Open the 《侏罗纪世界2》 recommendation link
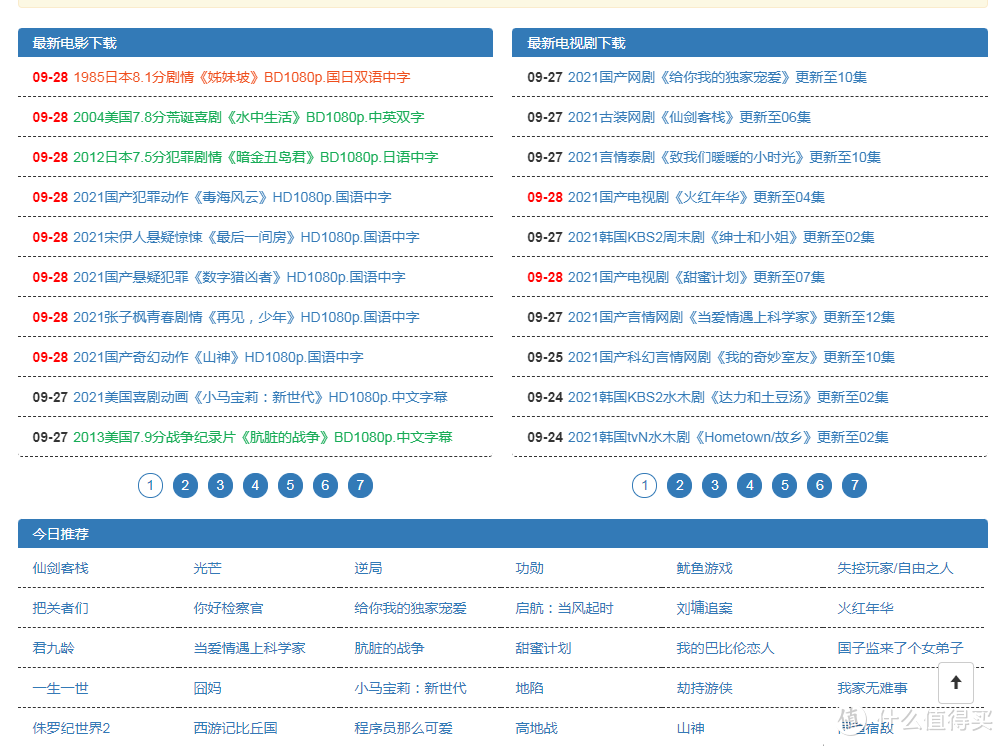 (70, 728)
